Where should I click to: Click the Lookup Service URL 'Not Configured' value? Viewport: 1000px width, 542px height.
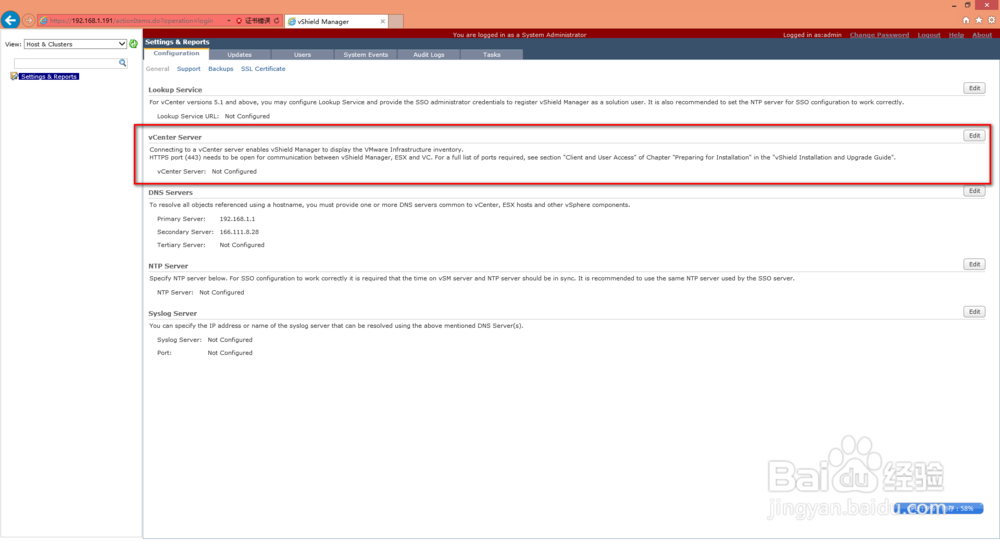pyautogui.click(x=247, y=117)
